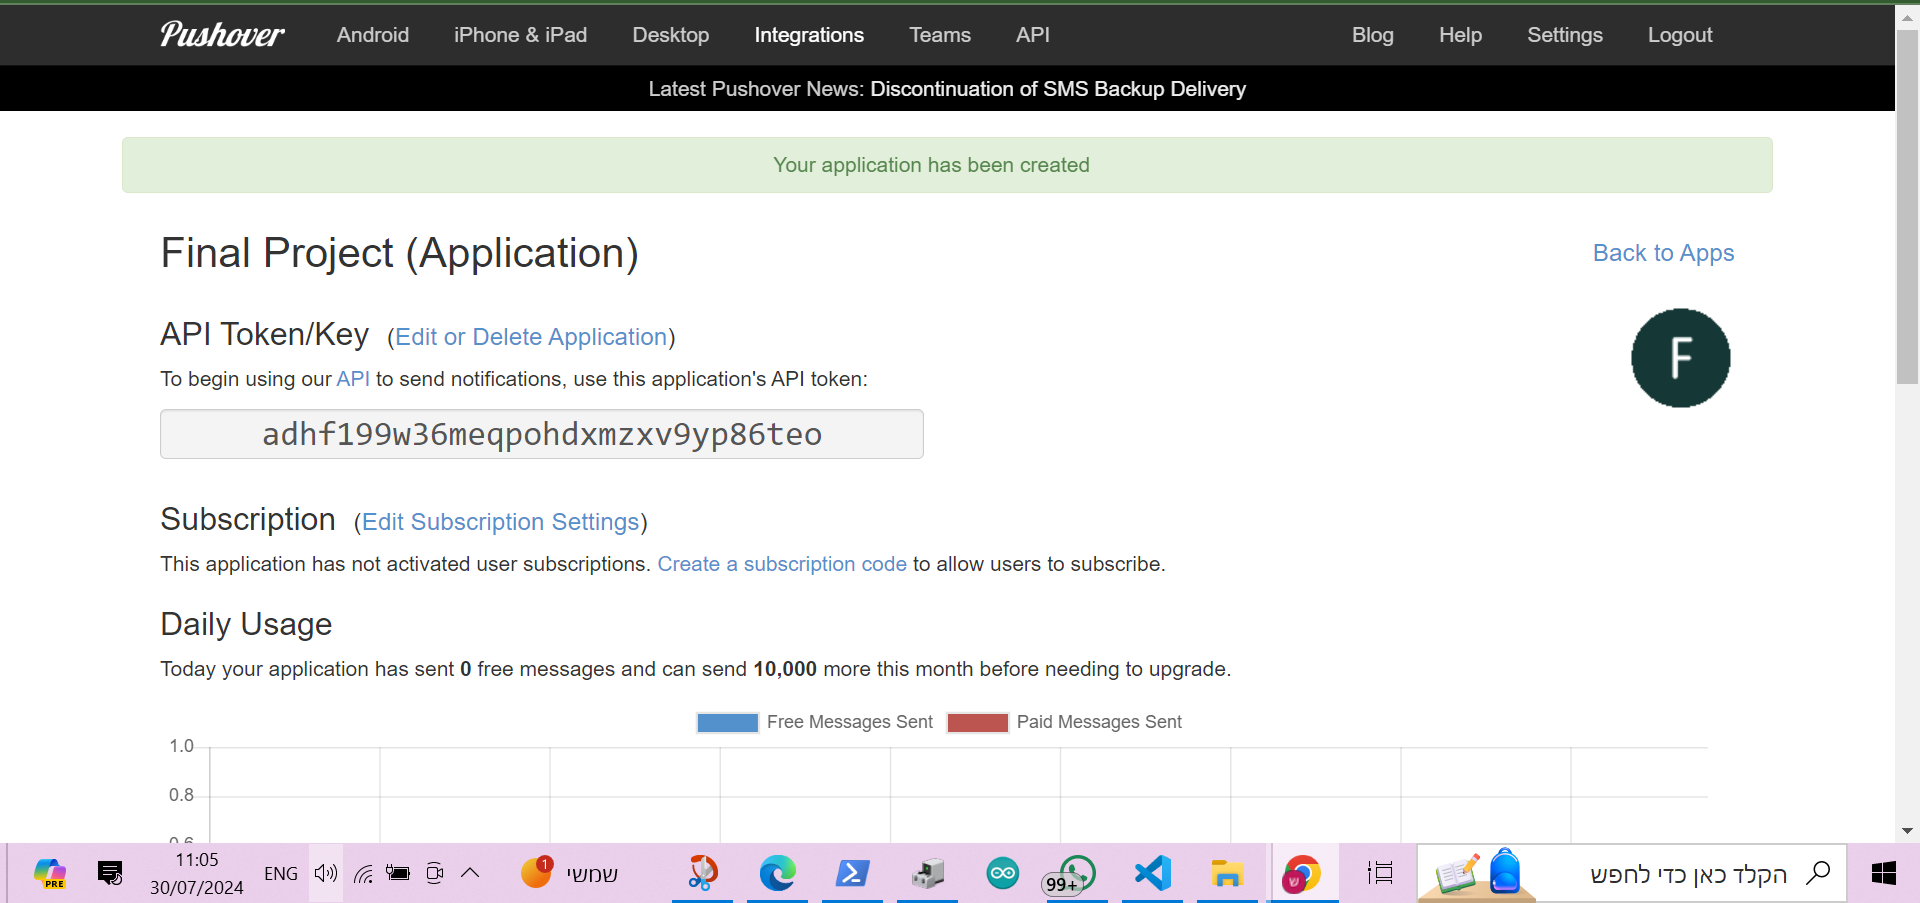Click the volume speaker icon
The width and height of the screenshot is (1920, 903).
pos(325,873)
